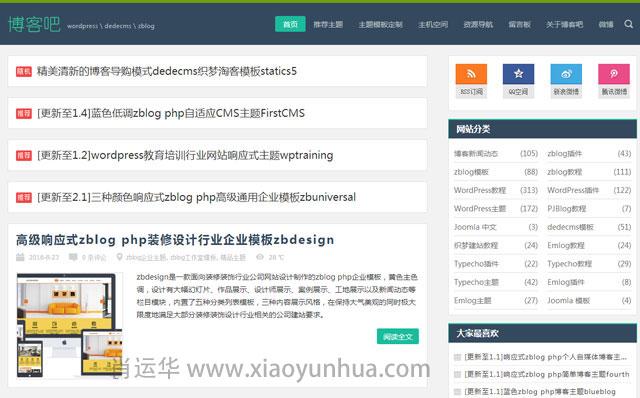Click the green 阅读全文 button
The width and height of the screenshot is (640, 398).
(x=398, y=336)
